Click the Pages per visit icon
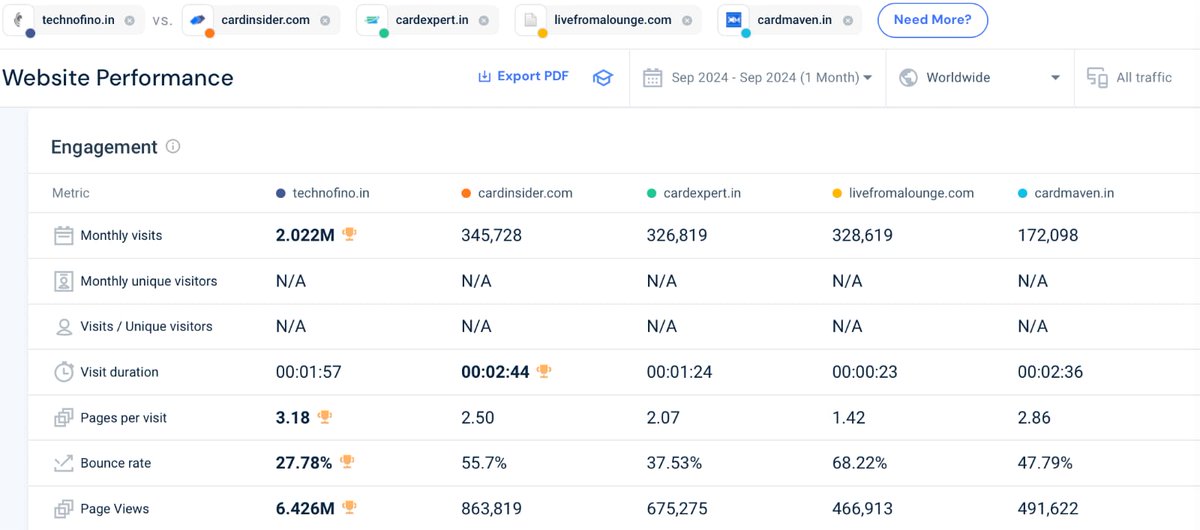Image resolution: width=1200 pixels, height=530 pixels. (x=64, y=418)
